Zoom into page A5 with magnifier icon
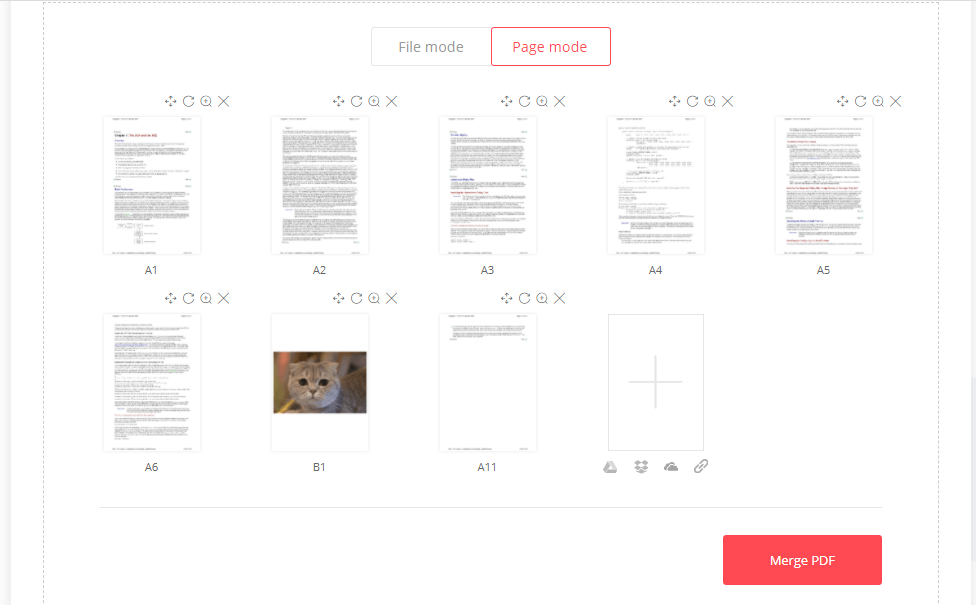The image size is (976, 605). [878, 101]
